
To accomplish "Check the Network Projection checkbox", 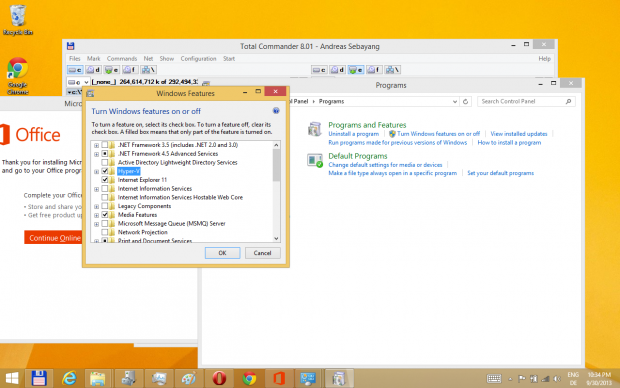I will click(105, 232).
